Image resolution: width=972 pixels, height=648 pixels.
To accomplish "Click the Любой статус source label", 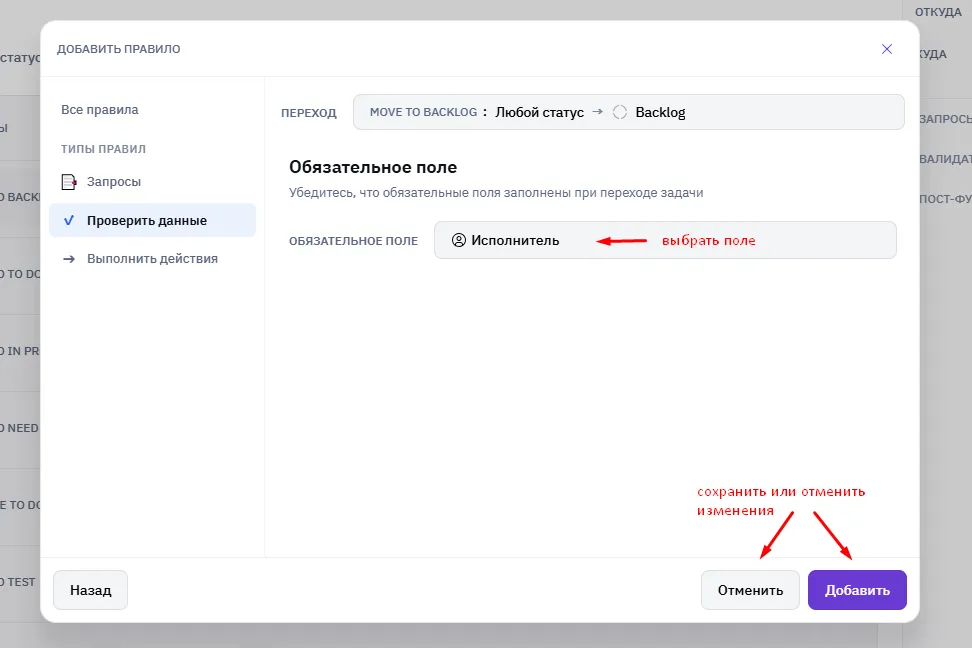I will point(539,112).
